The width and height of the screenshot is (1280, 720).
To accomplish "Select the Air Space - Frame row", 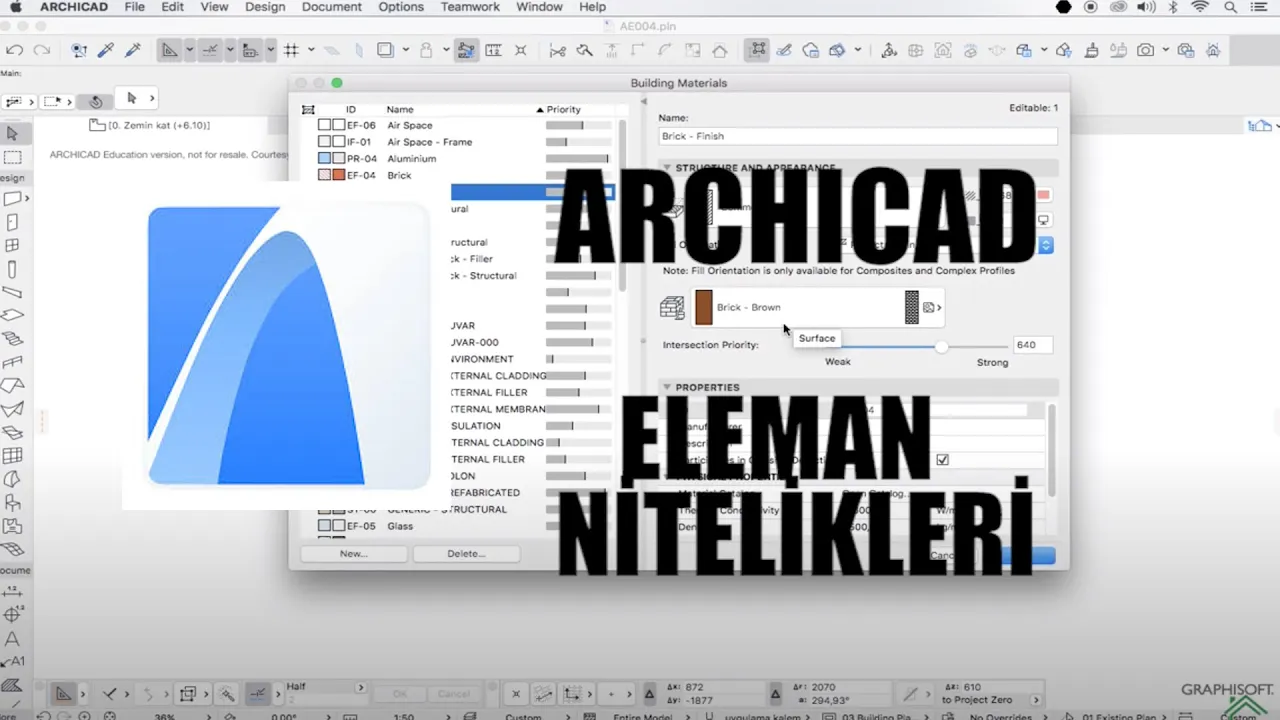I will coord(465,142).
